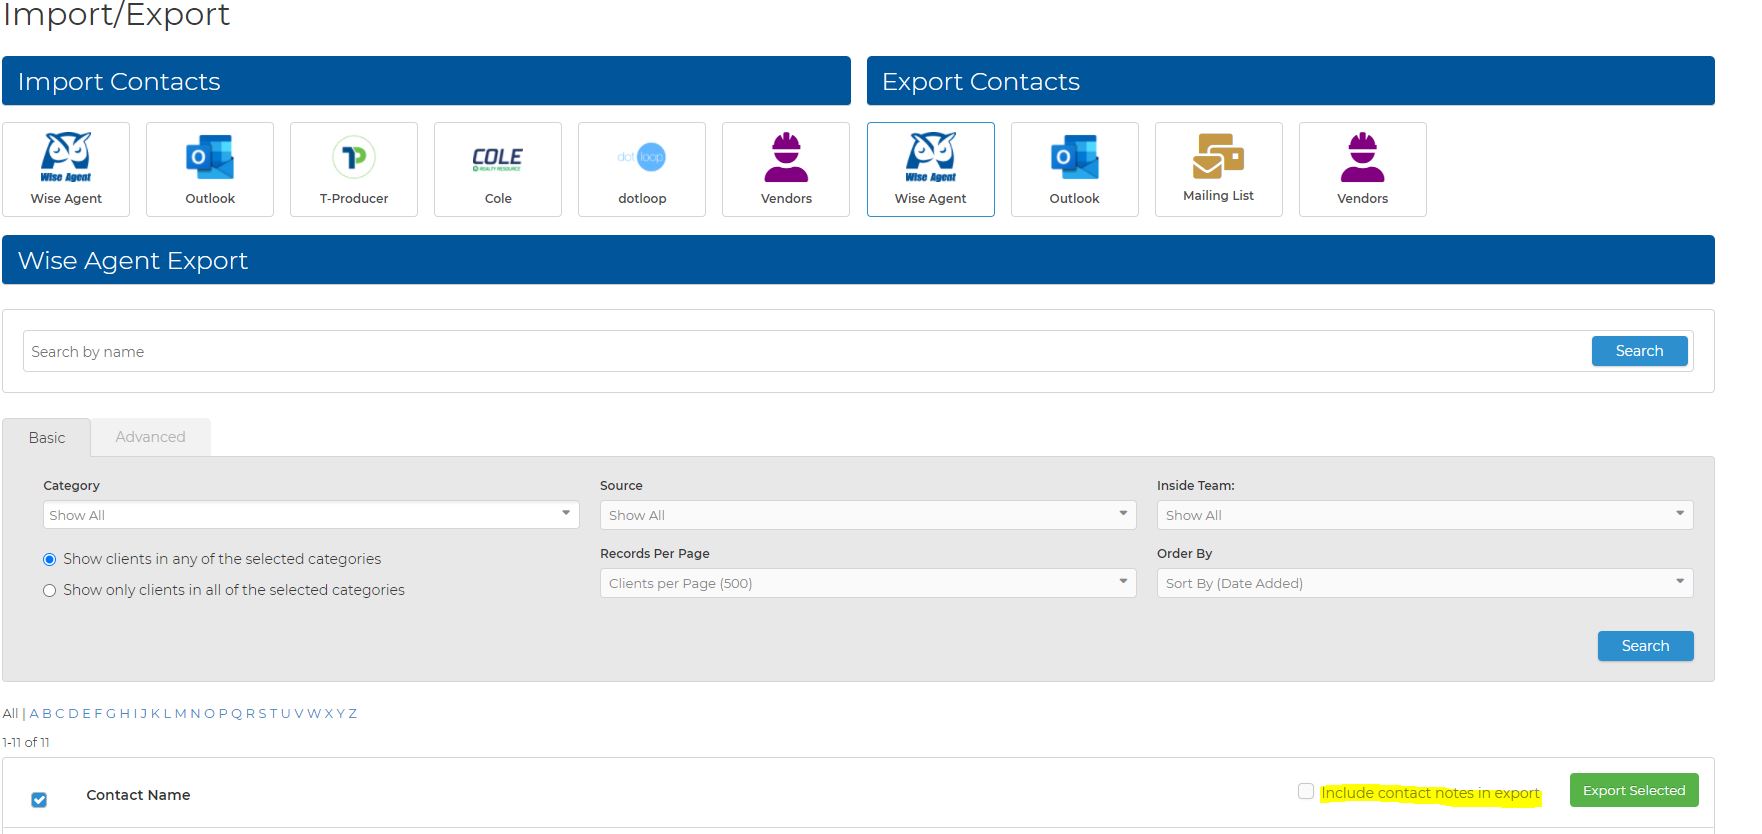This screenshot has width=1762, height=834.
Task: Filter contacts by letter B
Action: (47, 713)
